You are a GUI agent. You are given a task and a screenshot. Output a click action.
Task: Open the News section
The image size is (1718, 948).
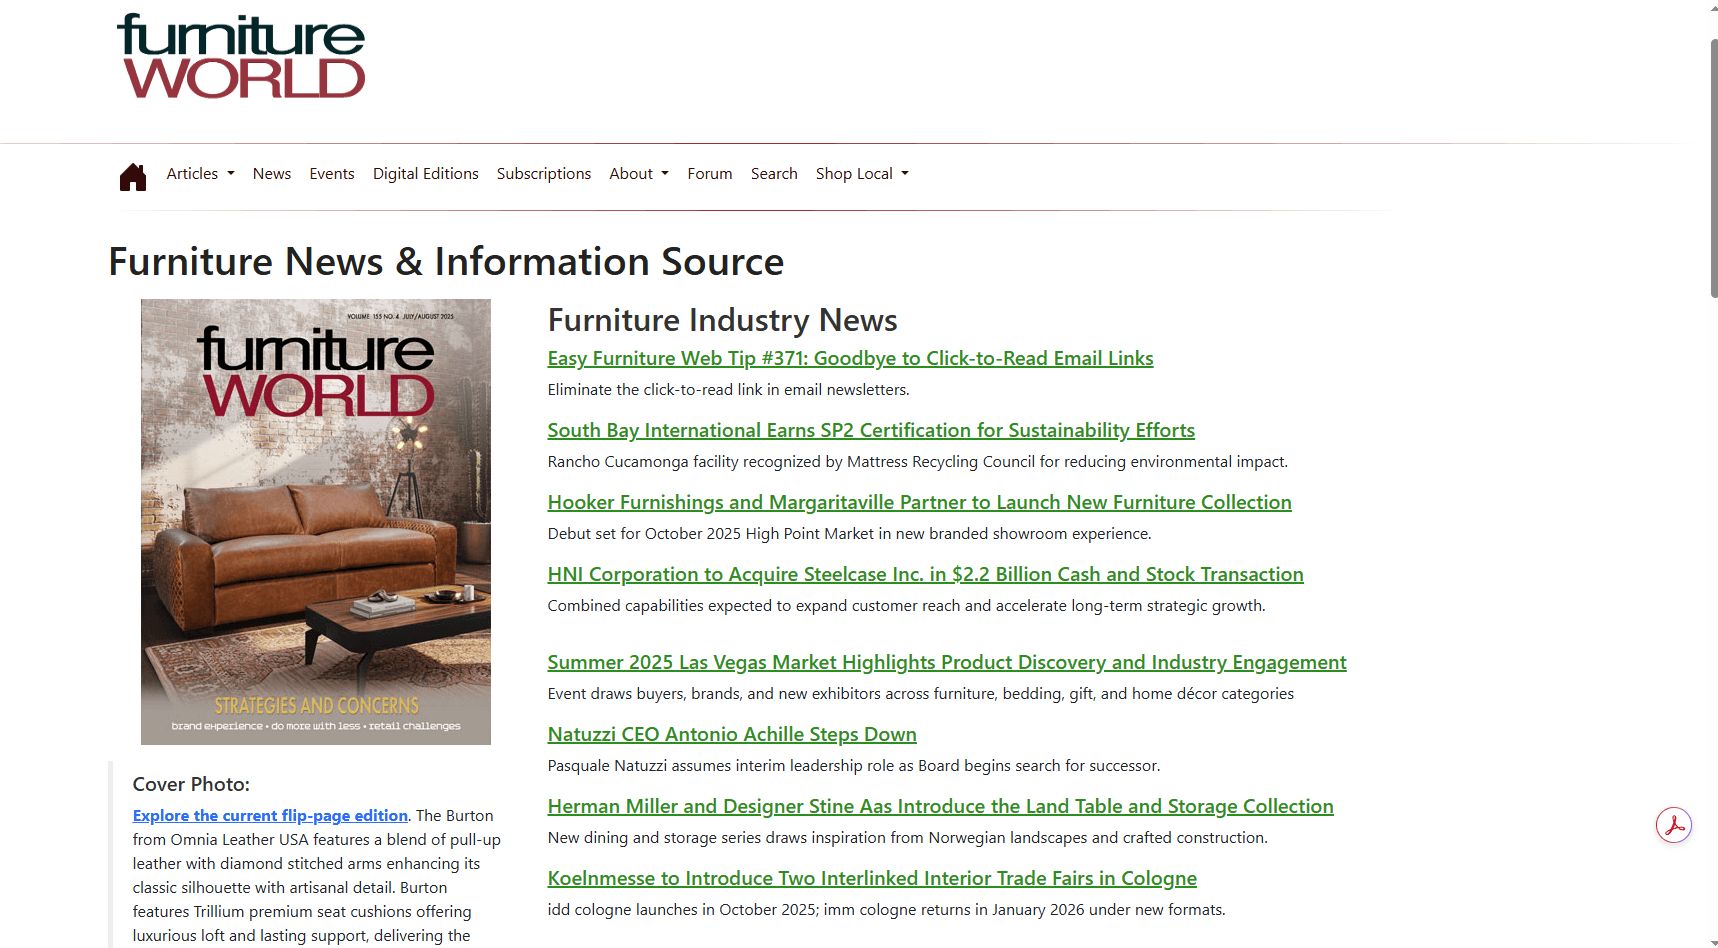pyautogui.click(x=271, y=173)
